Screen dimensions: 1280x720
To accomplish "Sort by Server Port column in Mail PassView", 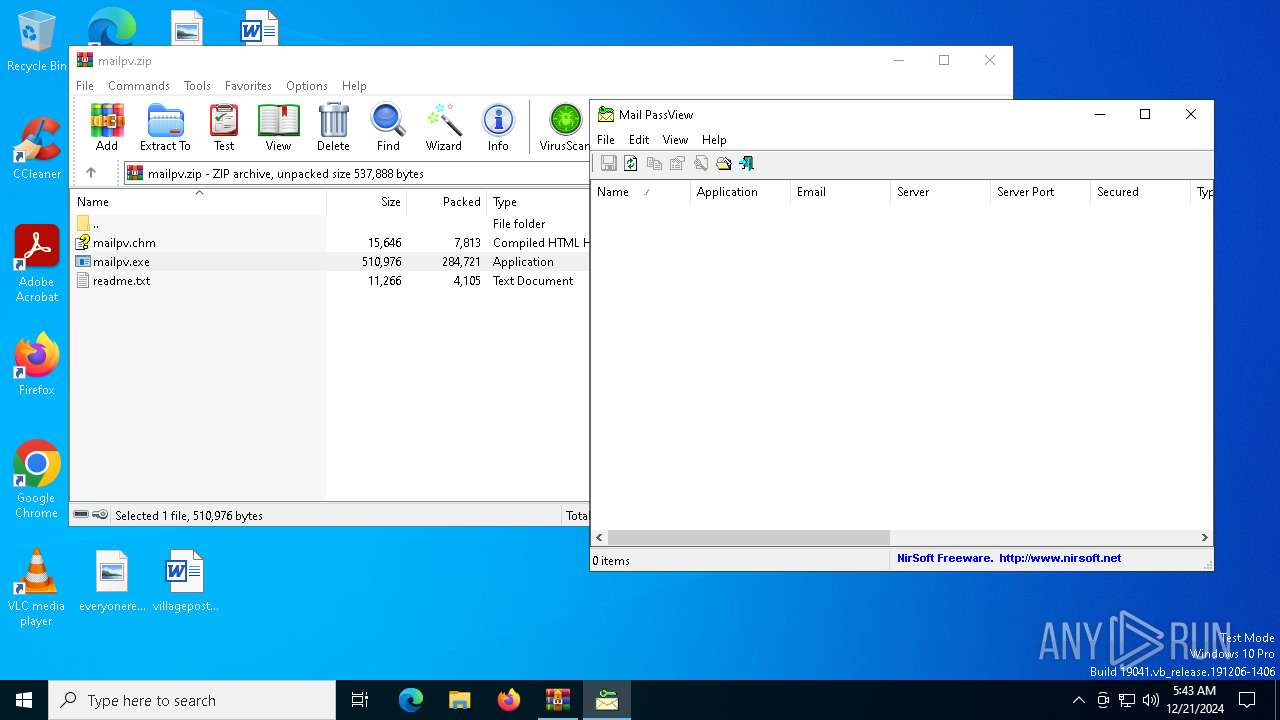I will point(1040,192).
